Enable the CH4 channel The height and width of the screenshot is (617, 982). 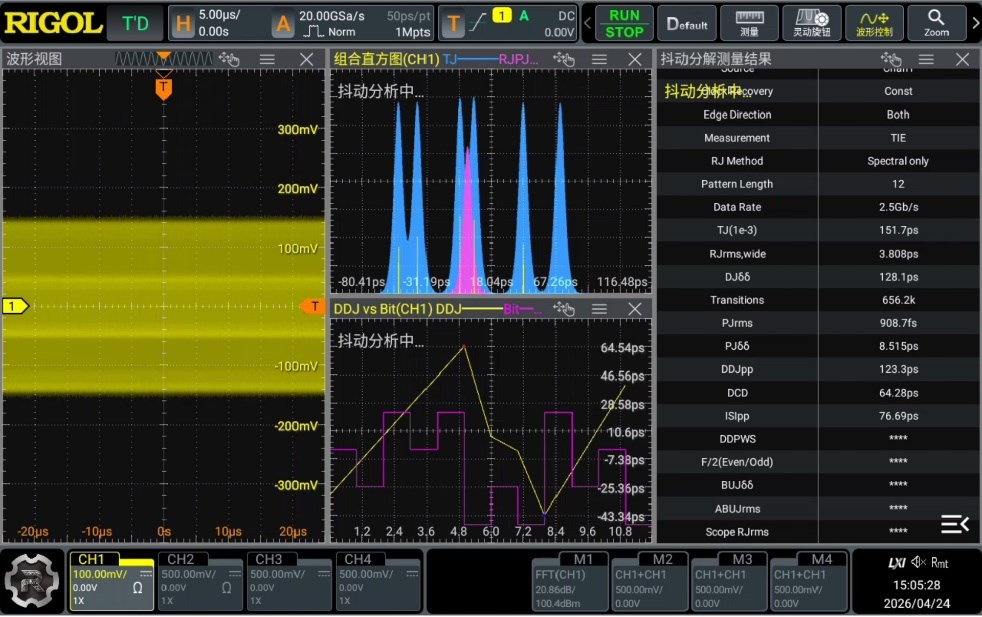pos(377,581)
